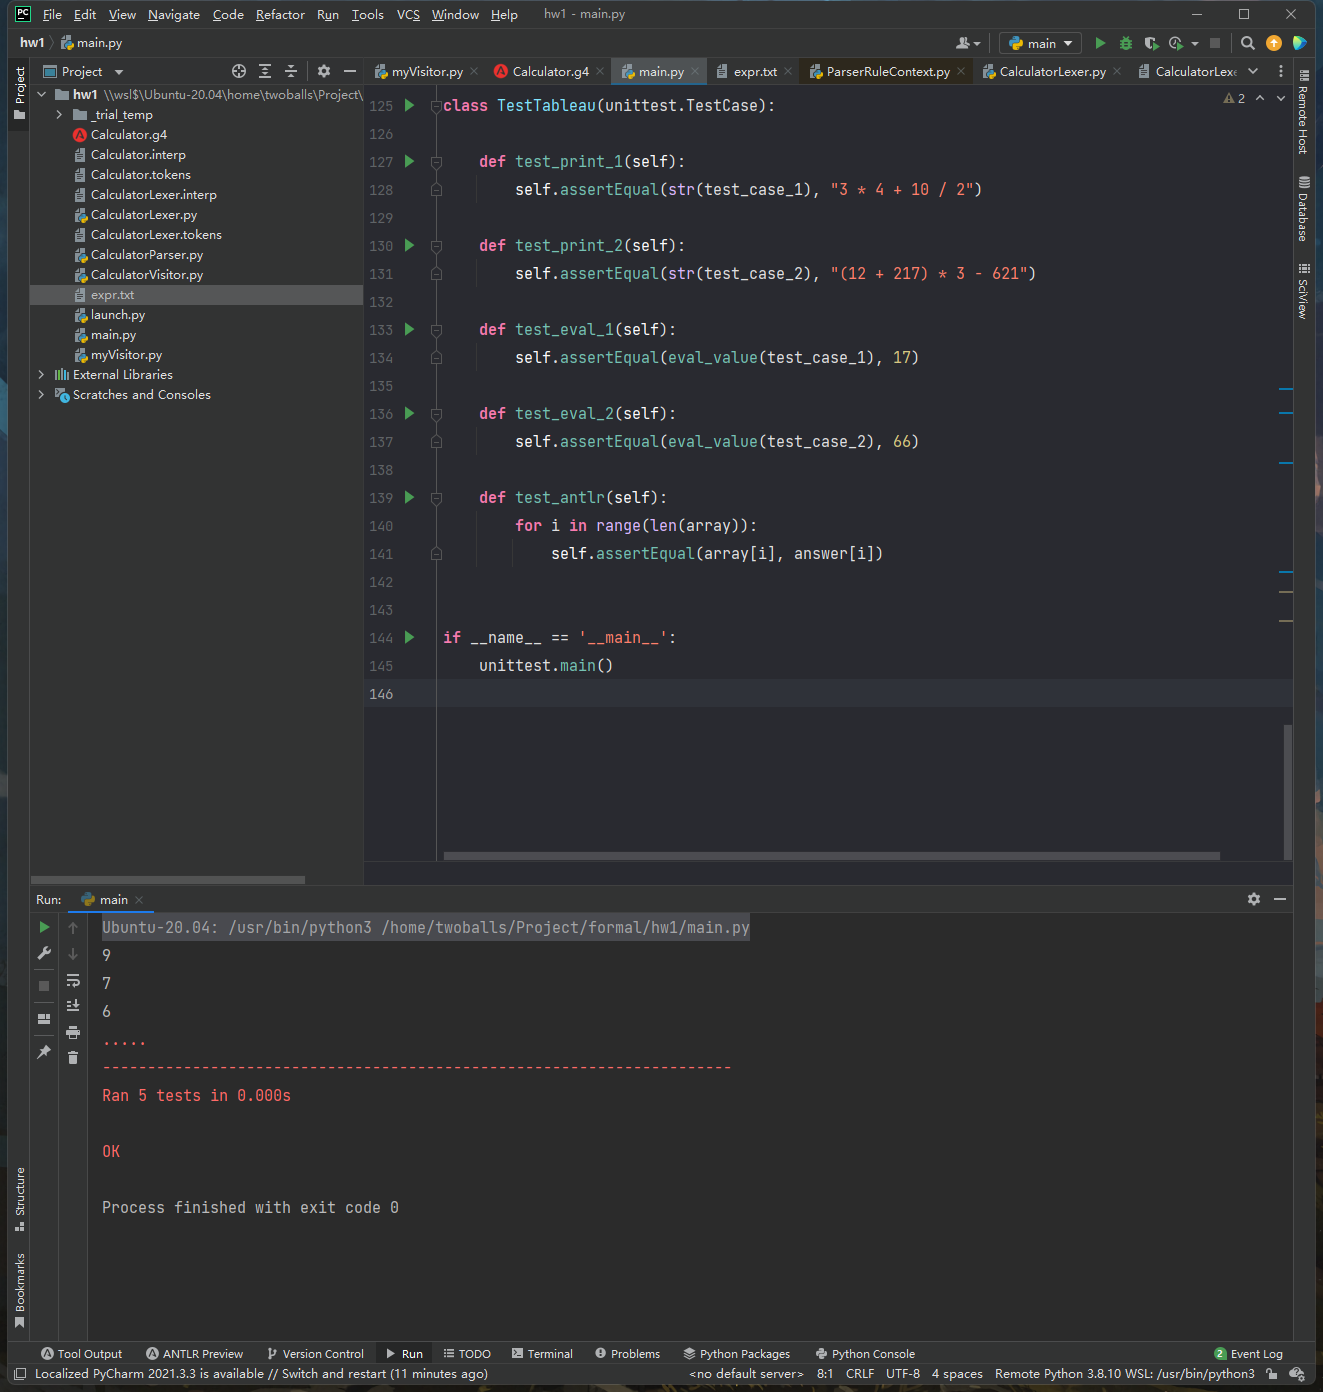Open the Structure side panel
This screenshot has height=1392, width=1323.
coord(19,1198)
